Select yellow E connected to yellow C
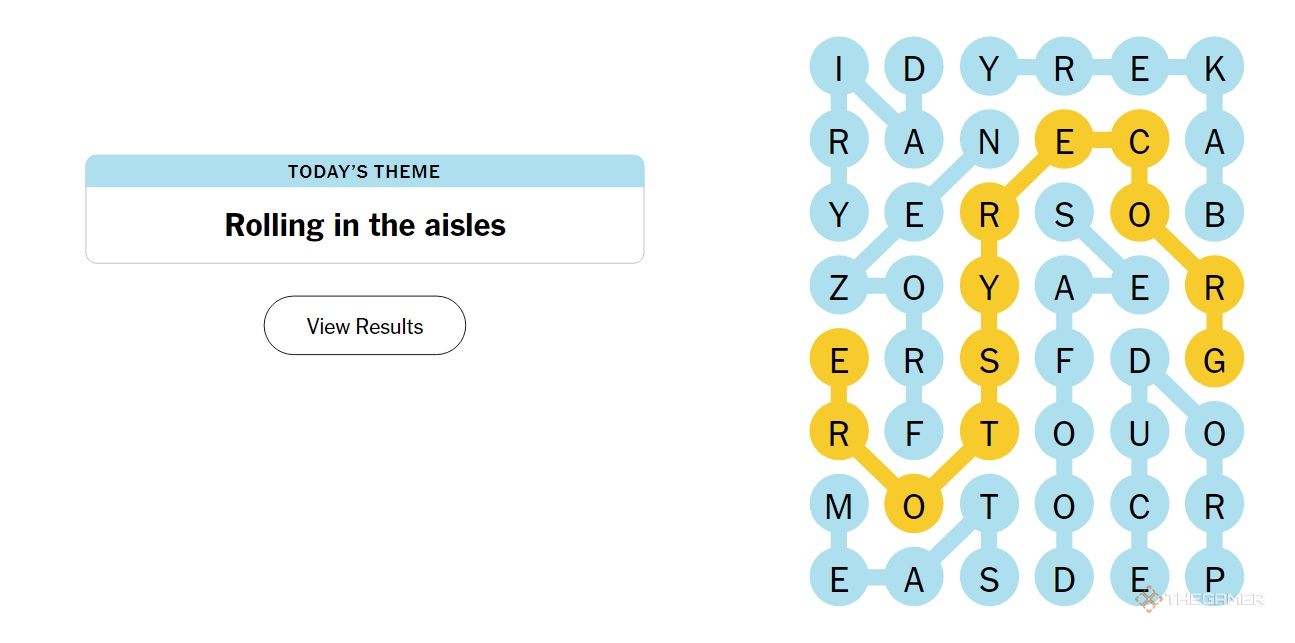This screenshot has width=1295, height=643. tap(1064, 142)
